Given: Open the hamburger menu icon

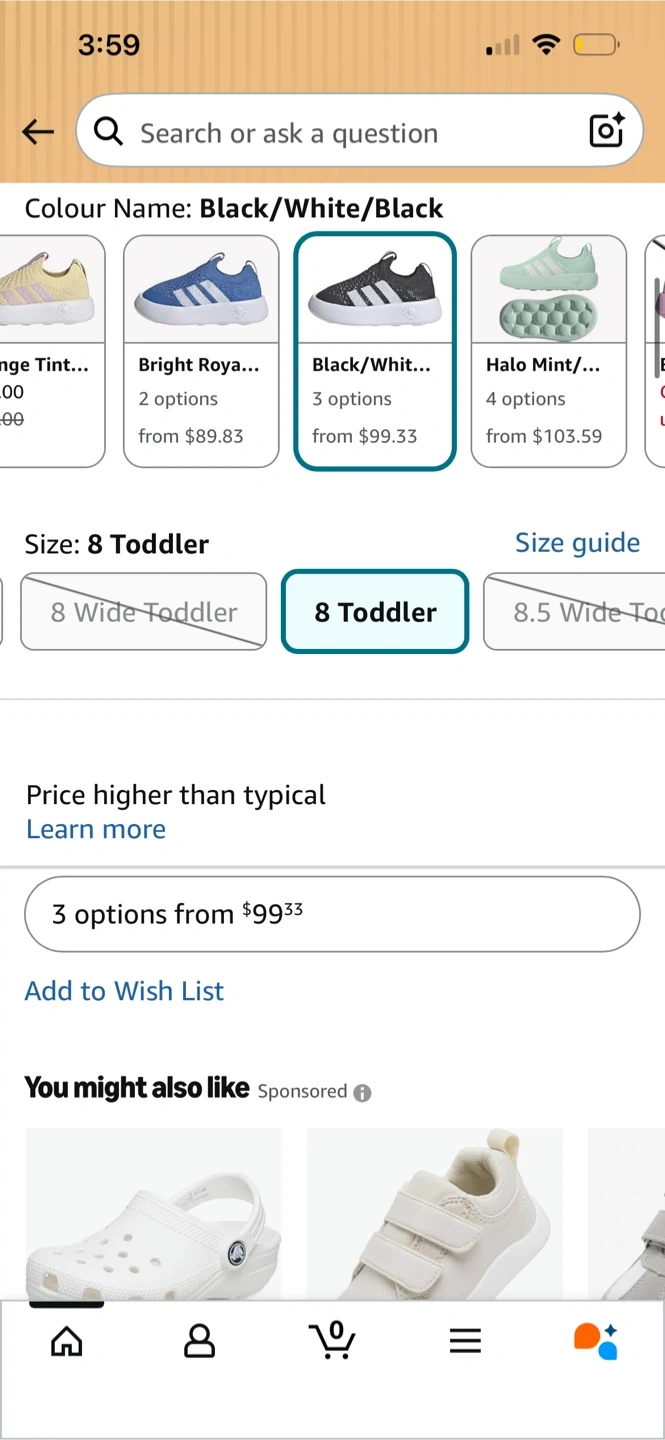Looking at the screenshot, I should click(x=465, y=1341).
